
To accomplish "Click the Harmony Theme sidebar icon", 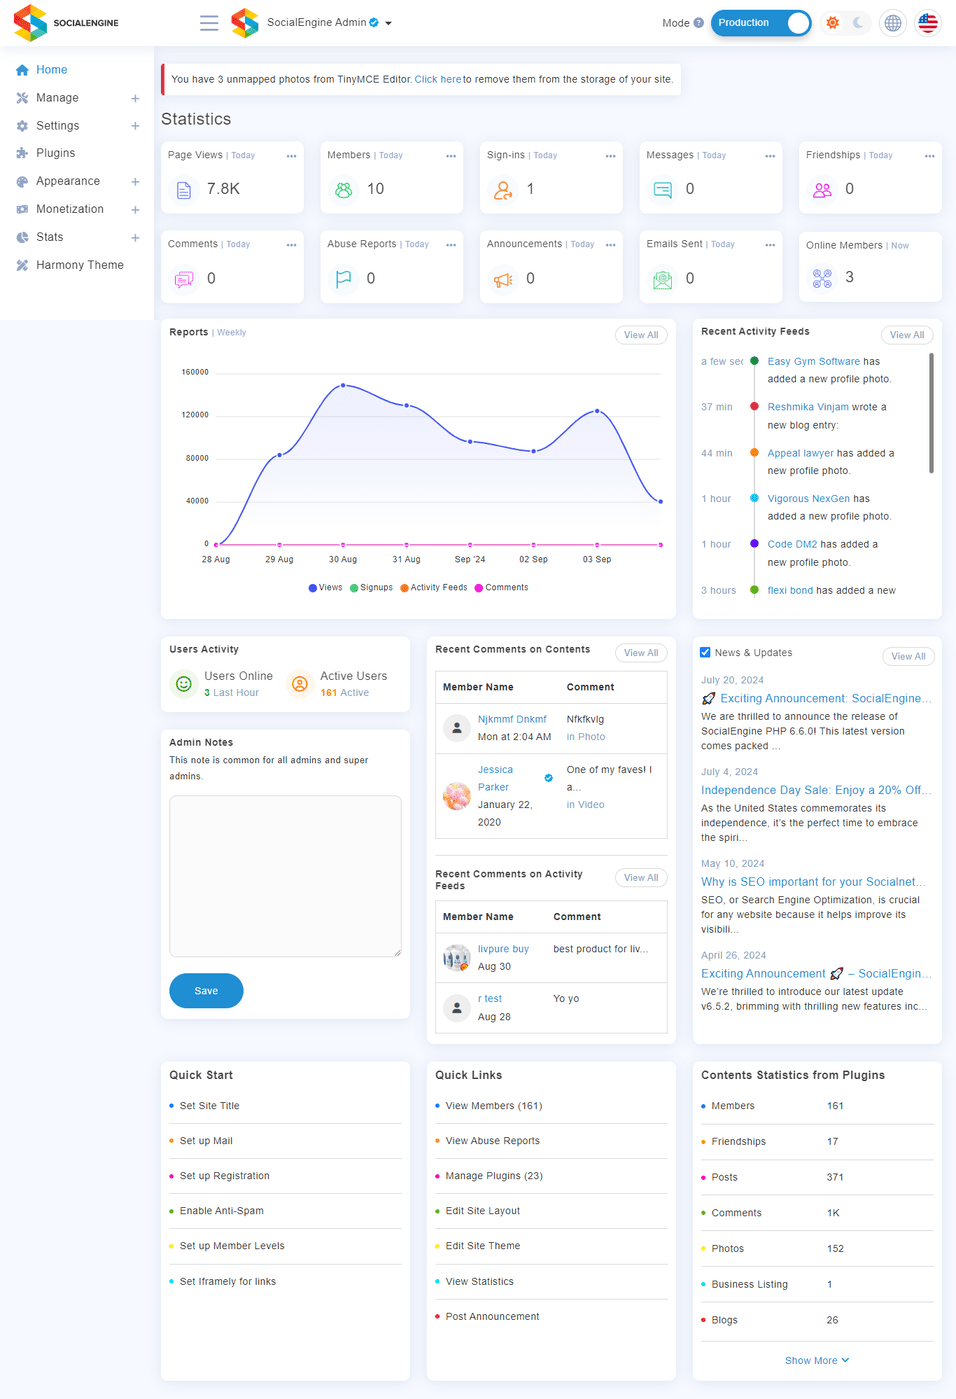I will click(24, 265).
